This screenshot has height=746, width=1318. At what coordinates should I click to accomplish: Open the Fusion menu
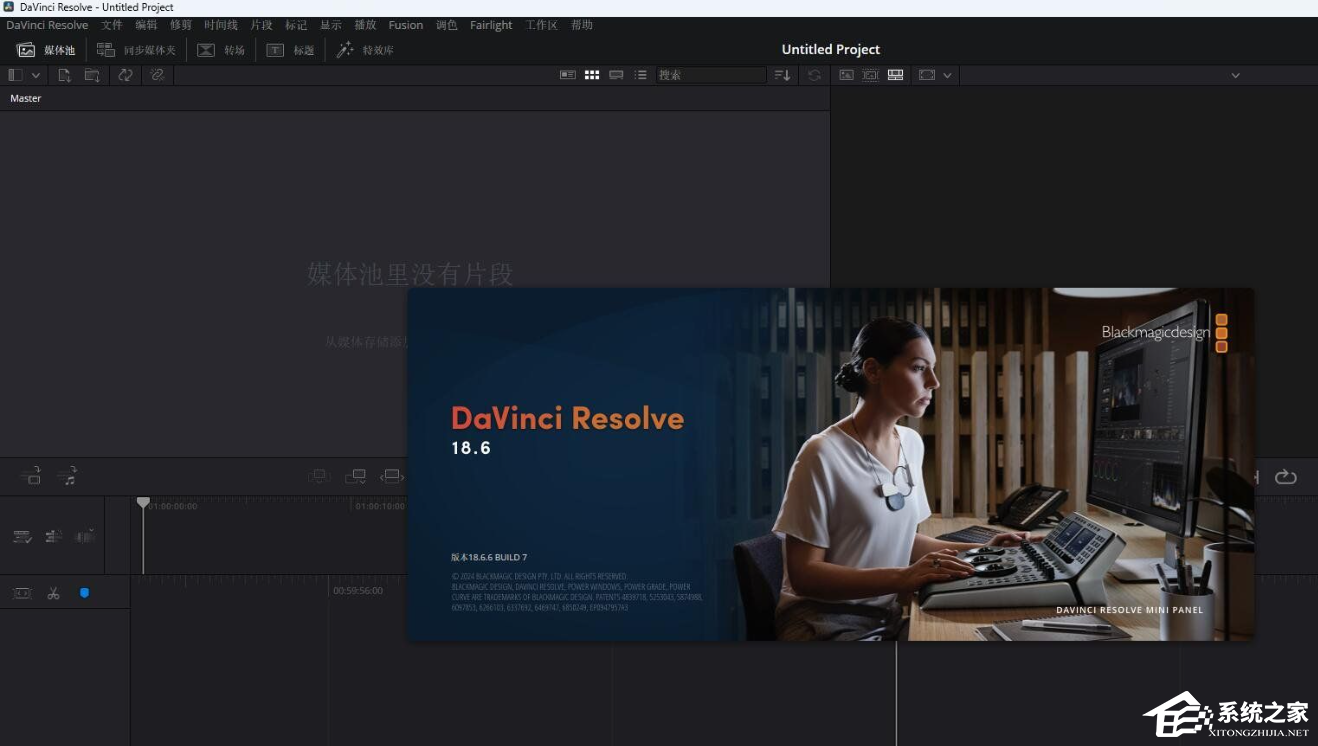(405, 25)
